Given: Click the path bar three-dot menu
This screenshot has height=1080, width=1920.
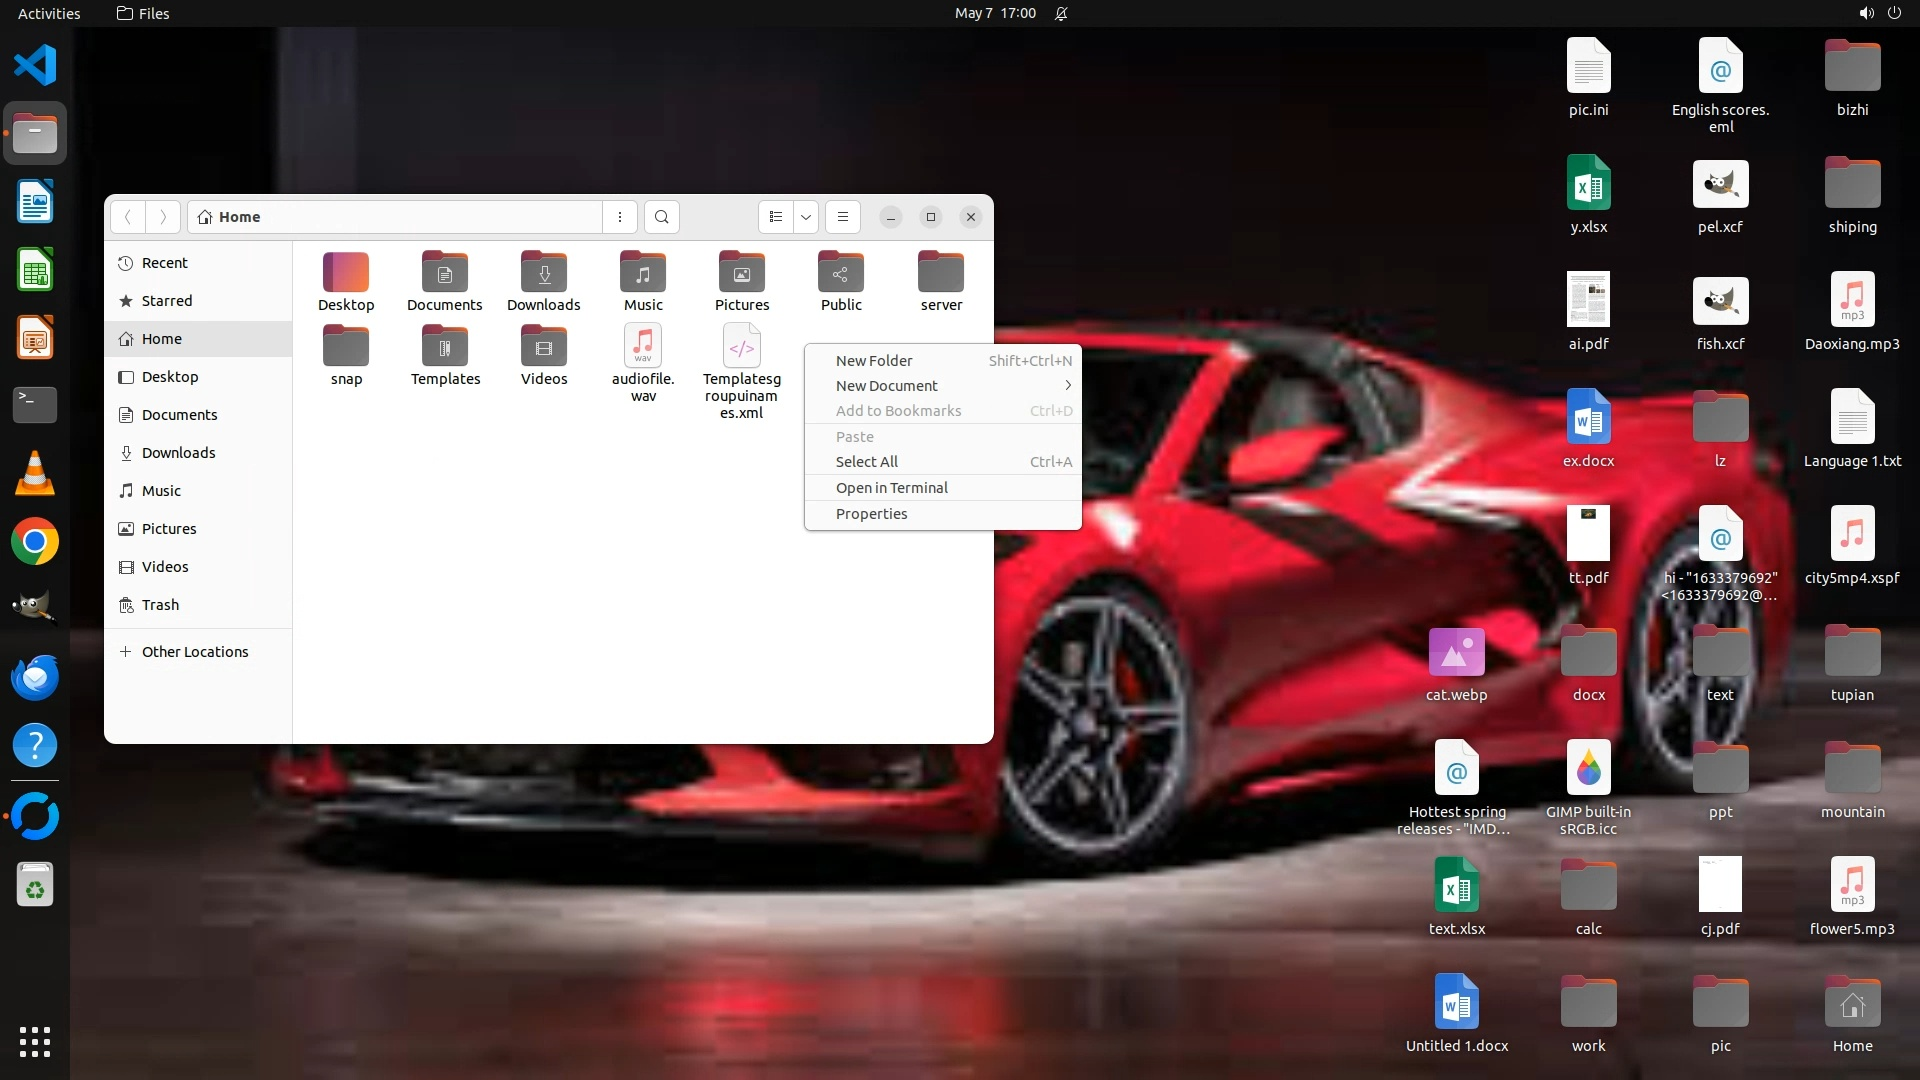Looking at the screenshot, I should pos(620,217).
